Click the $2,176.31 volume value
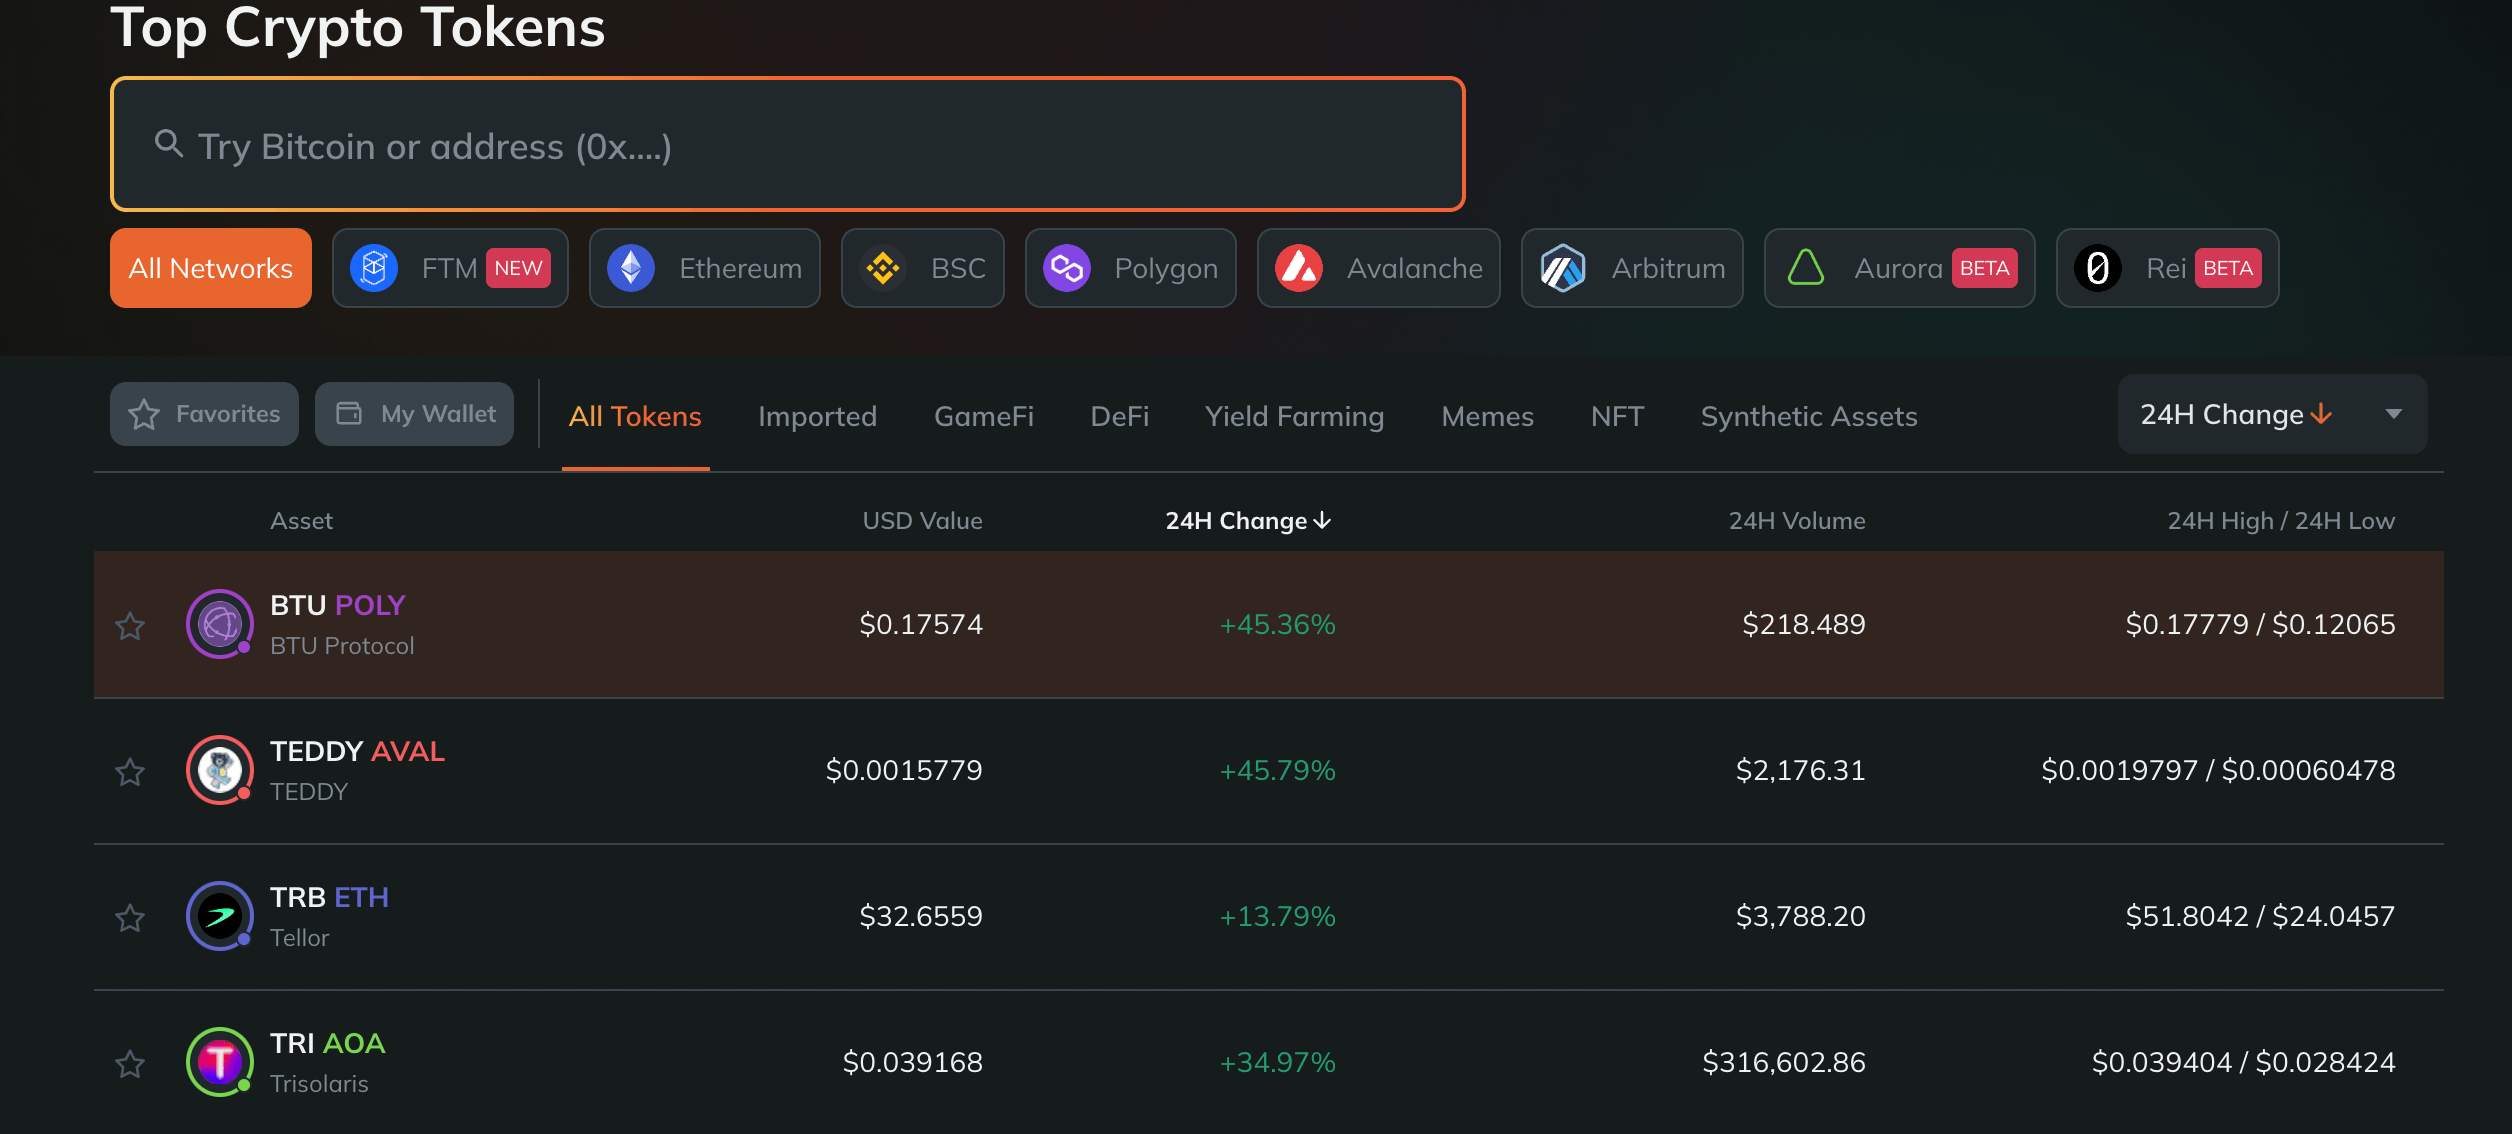This screenshot has width=2512, height=1134. (1800, 770)
